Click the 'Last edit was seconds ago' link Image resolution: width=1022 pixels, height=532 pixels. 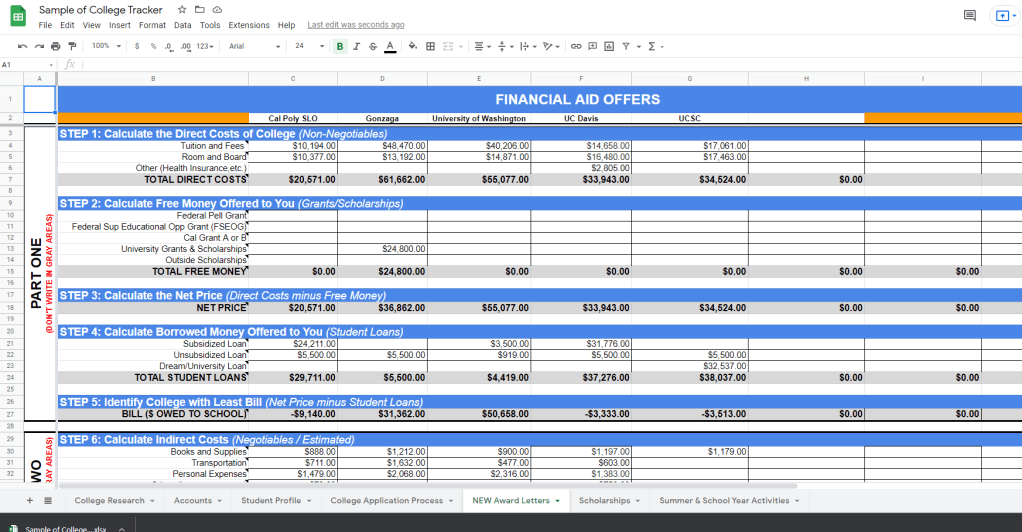tap(355, 25)
